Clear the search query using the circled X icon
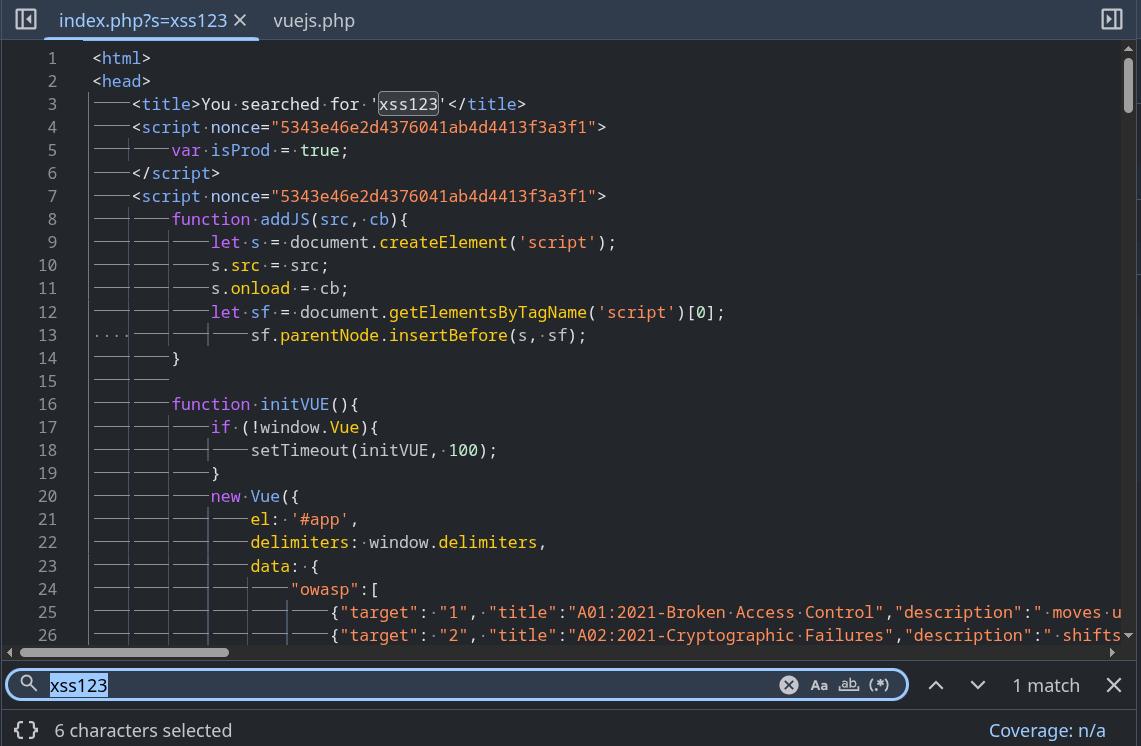Screen dimensions: 1141x746 click(x=789, y=684)
